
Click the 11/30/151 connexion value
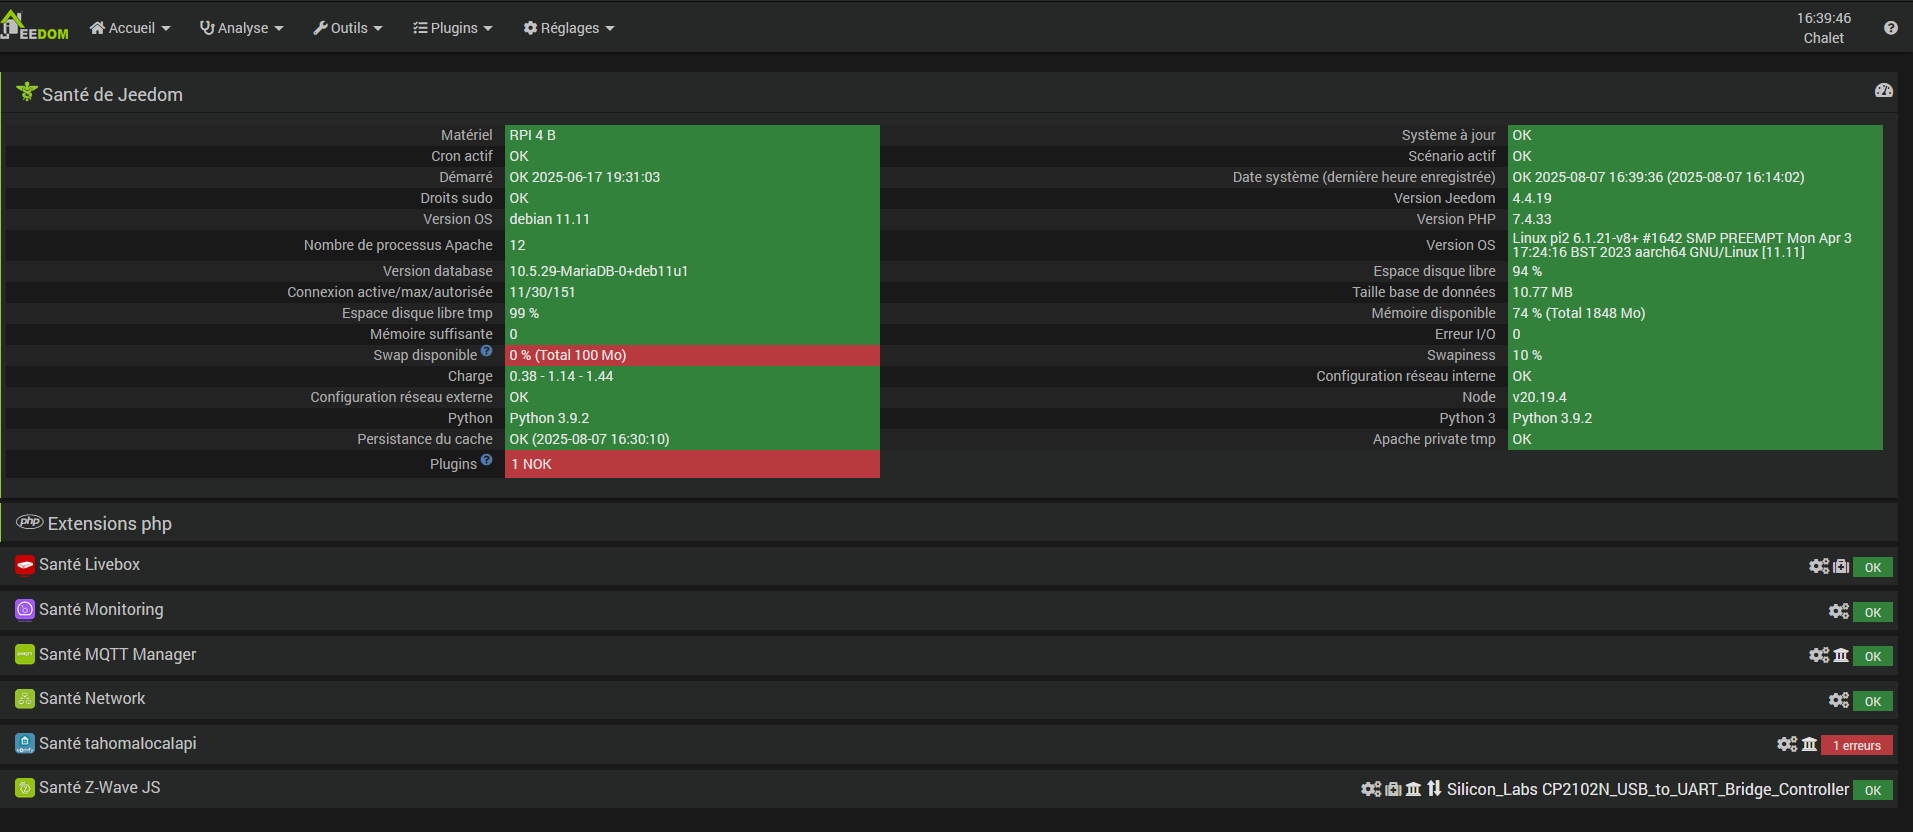coord(542,292)
